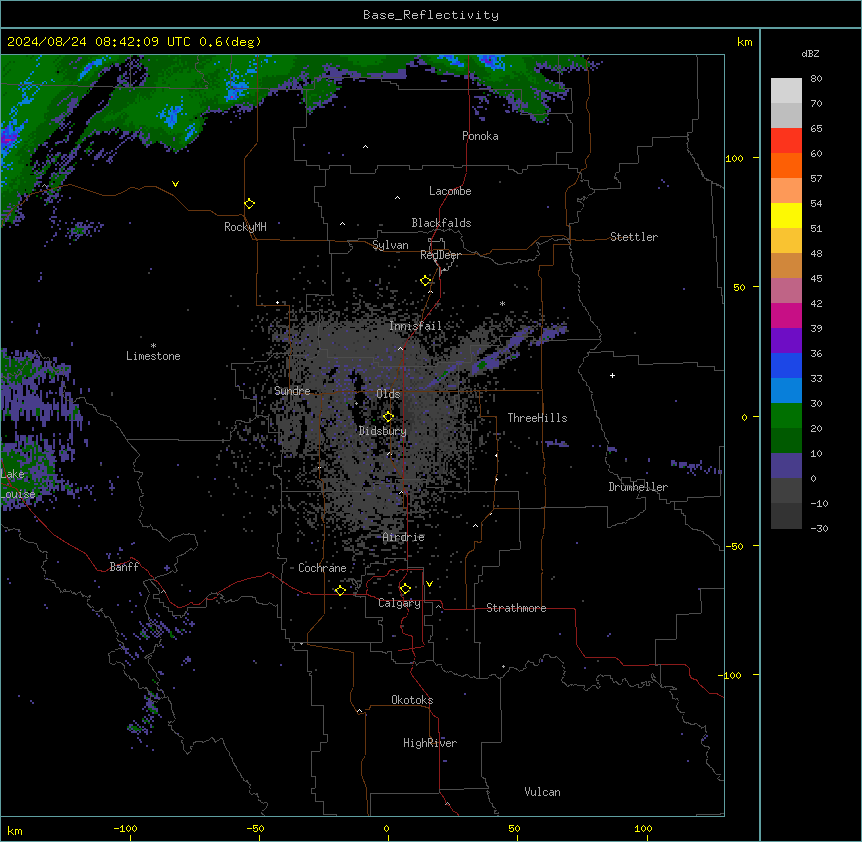Click the Innisfail city label
This screenshot has width=862, height=842.
point(415,326)
